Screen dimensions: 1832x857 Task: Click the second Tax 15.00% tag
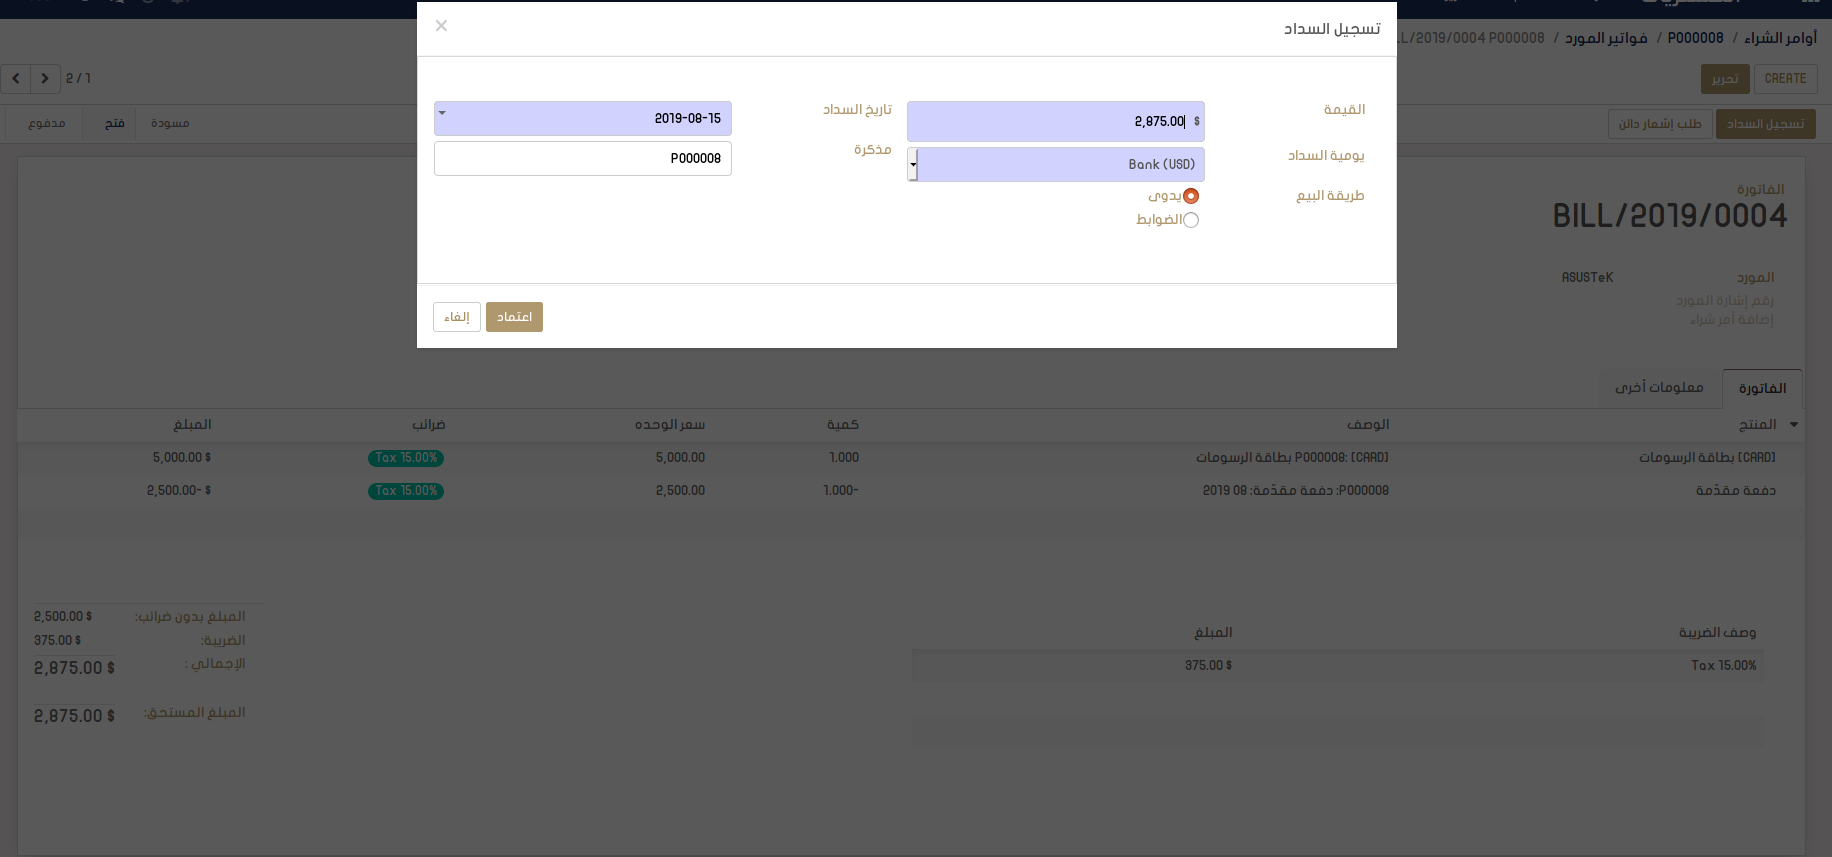pos(406,491)
